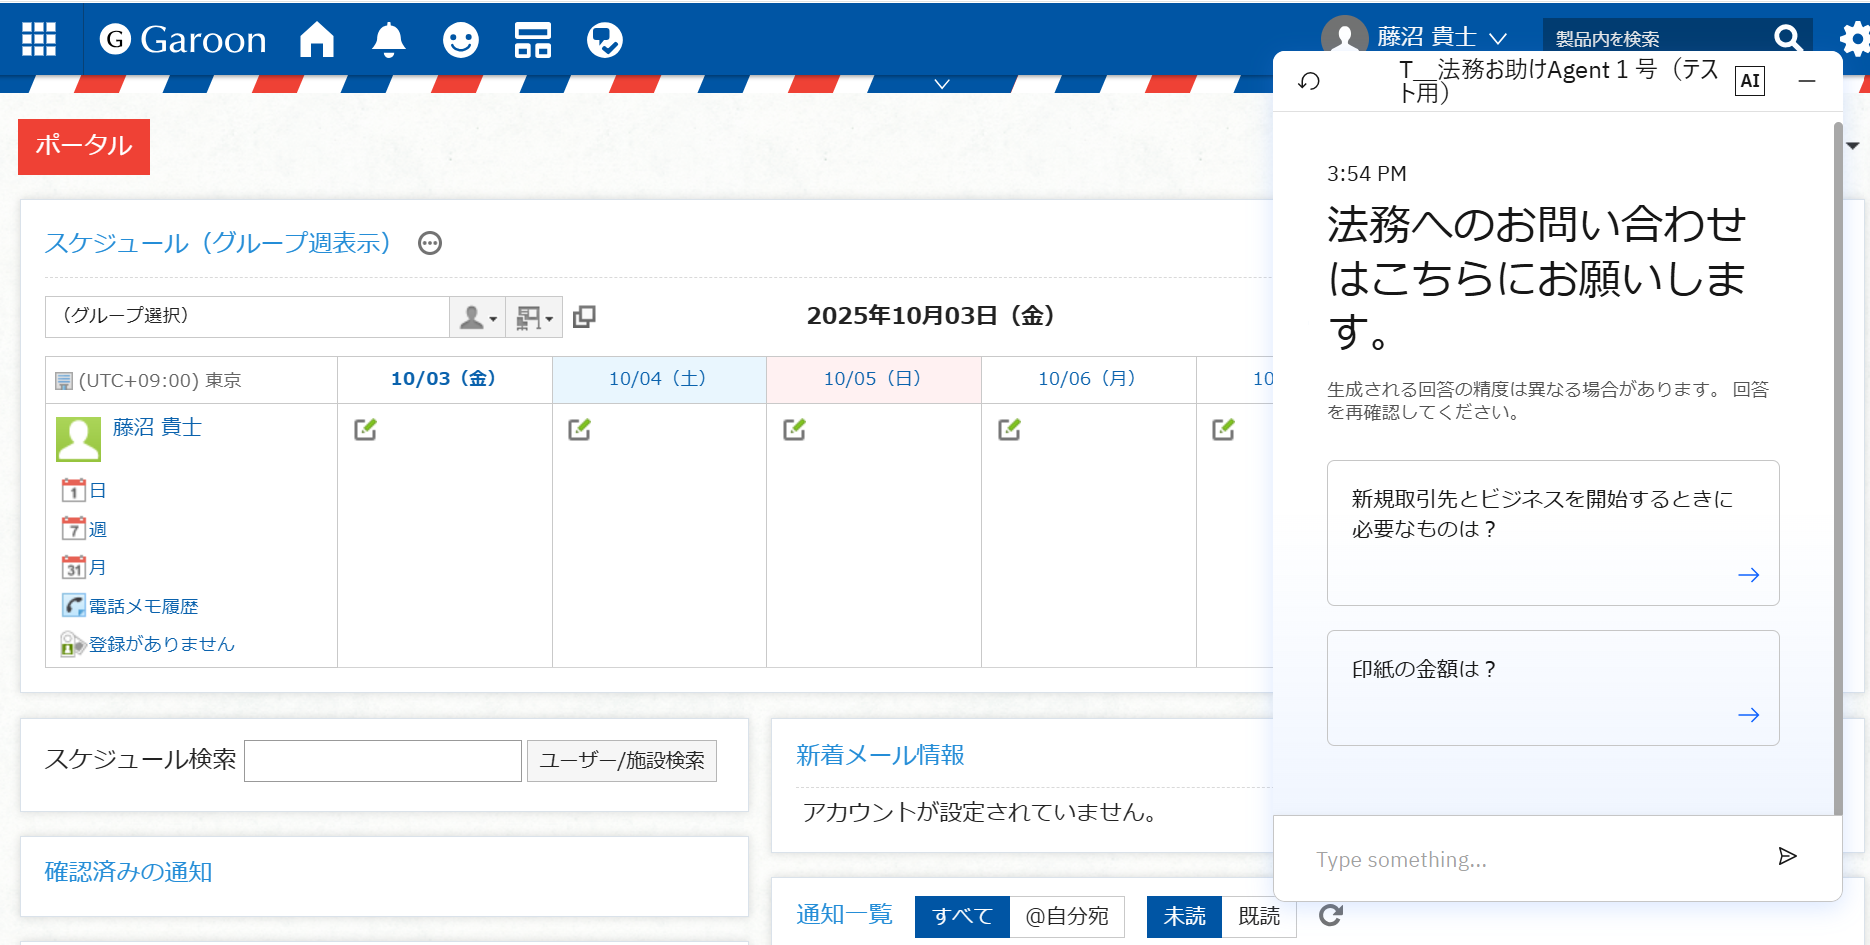Viewport: 1870px width, 945px height.
Task: Click the ユーザー/施設検索 button
Action: [x=622, y=761]
